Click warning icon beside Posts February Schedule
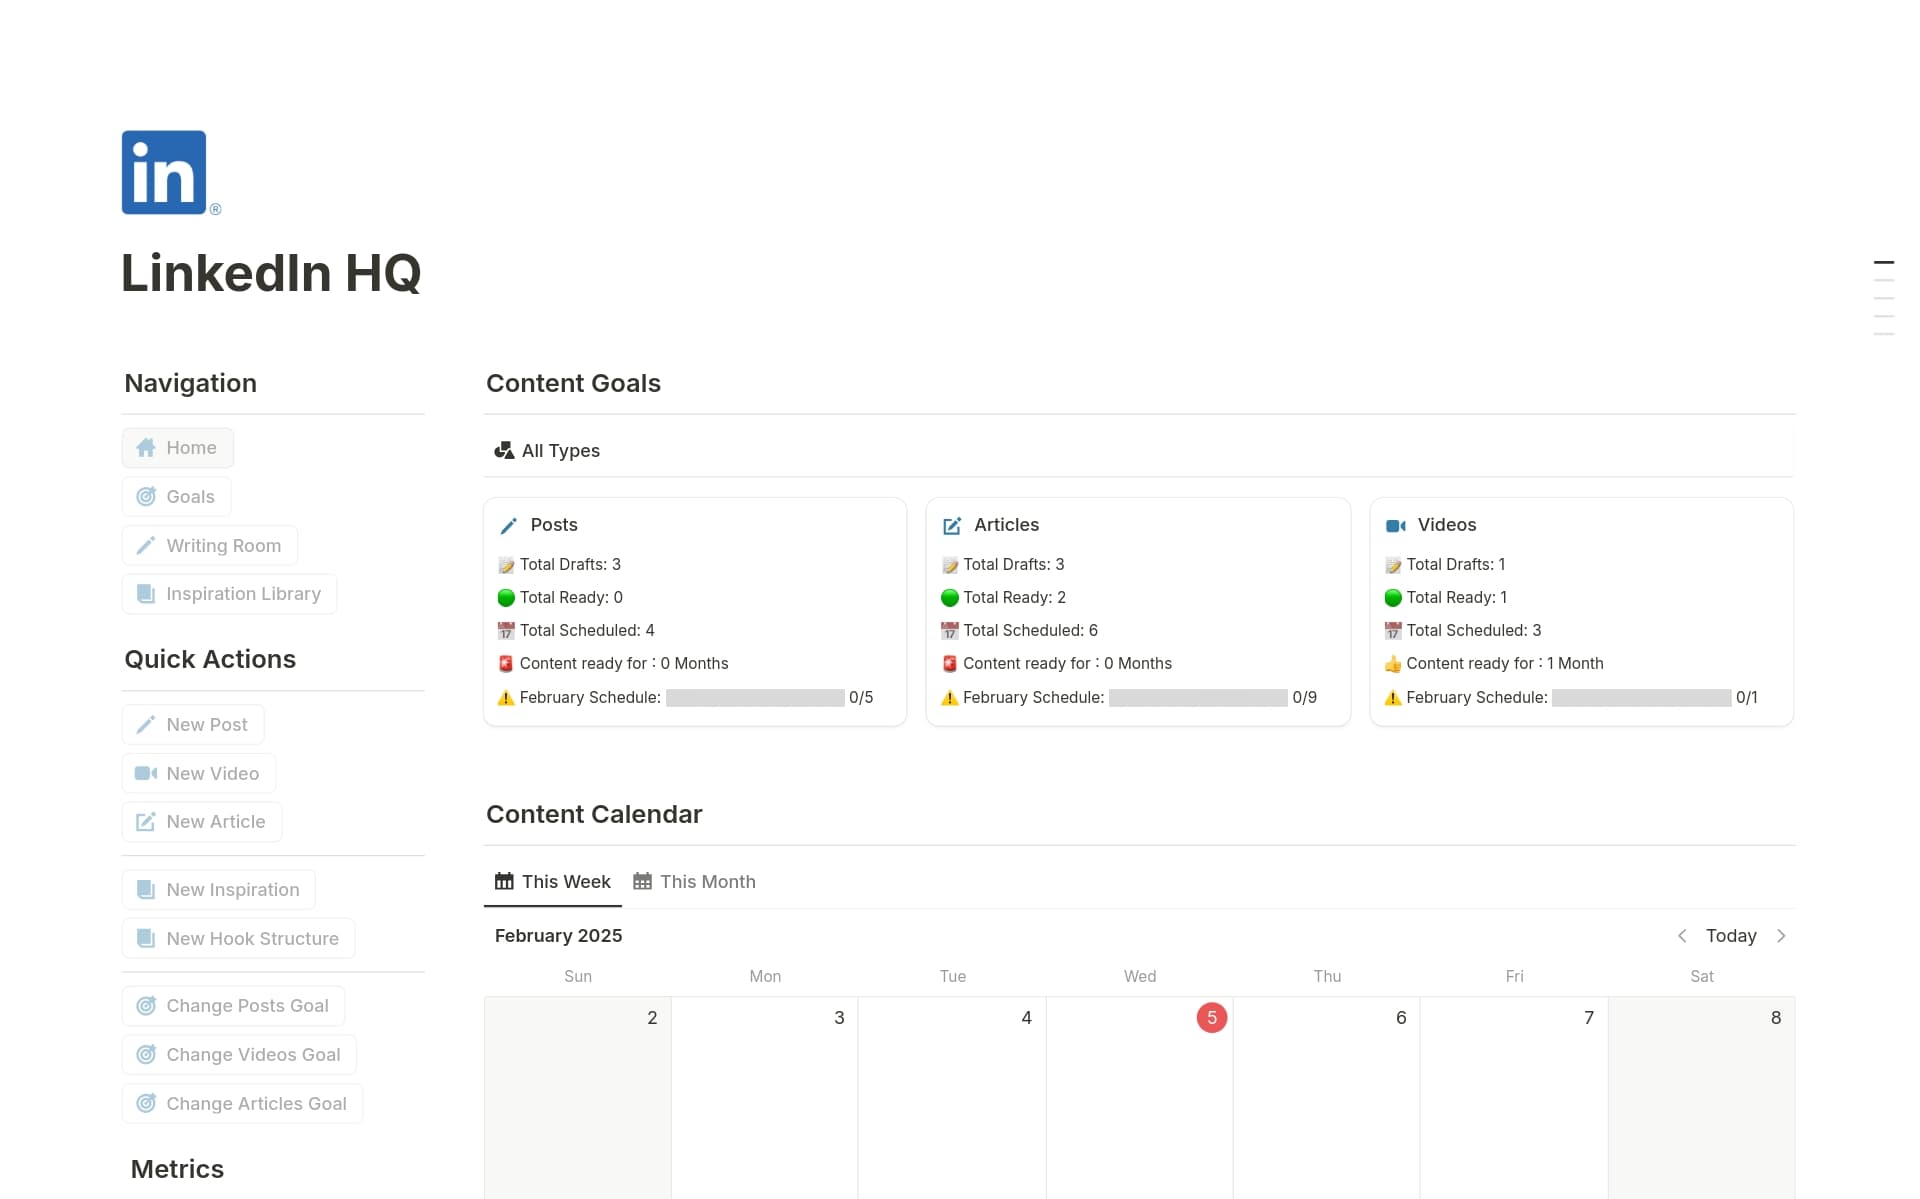The height and width of the screenshot is (1199, 1920). 506,698
